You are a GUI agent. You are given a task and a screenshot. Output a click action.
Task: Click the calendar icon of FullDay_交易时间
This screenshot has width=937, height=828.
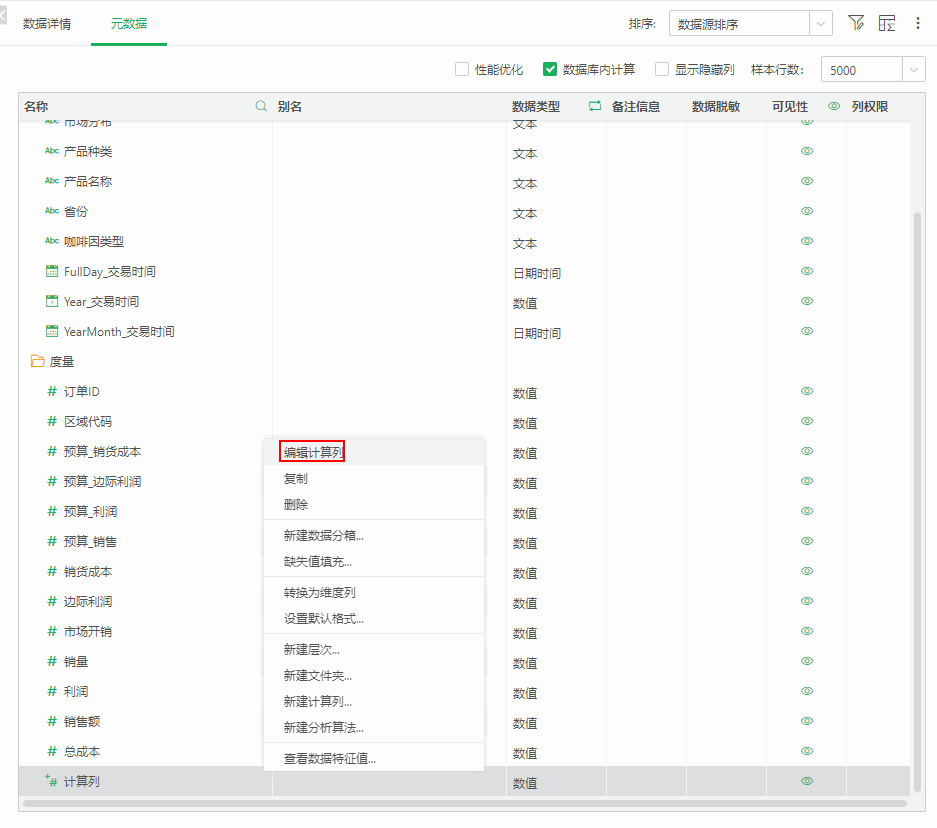[52, 271]
